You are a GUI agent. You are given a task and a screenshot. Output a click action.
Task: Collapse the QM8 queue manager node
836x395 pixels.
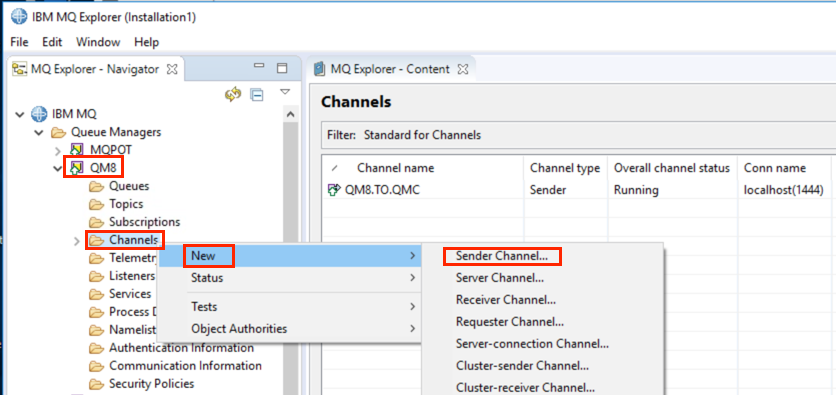58,168
